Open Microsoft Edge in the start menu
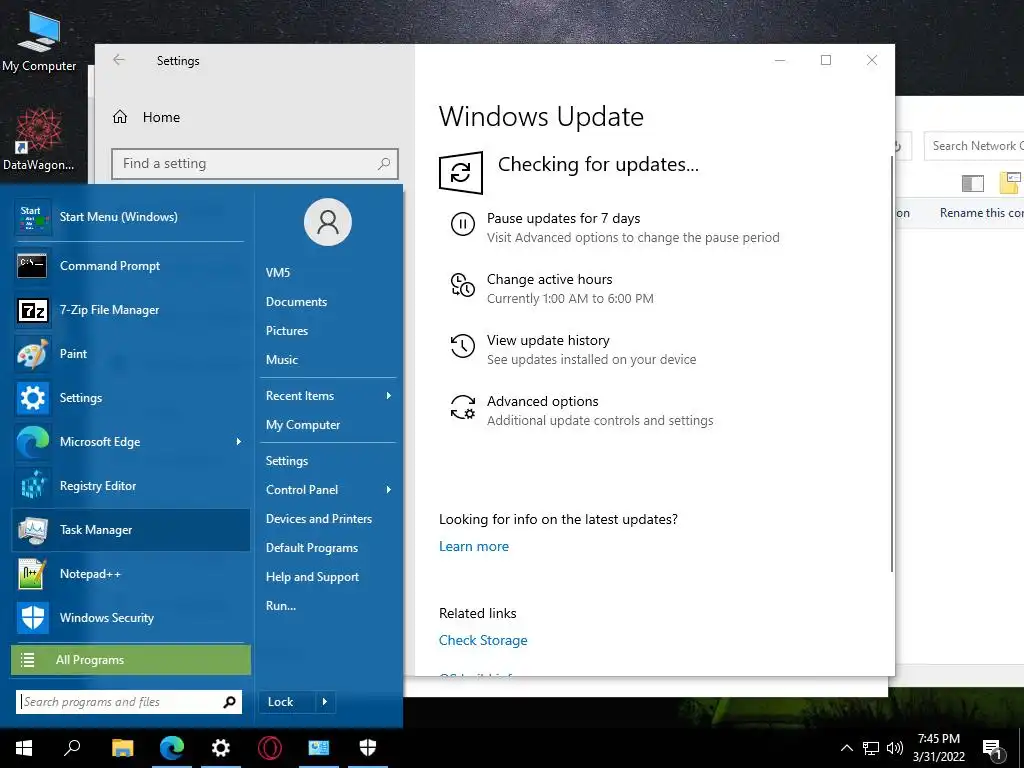The width and height of the screenshot is (1024, 768). [131, 442]
